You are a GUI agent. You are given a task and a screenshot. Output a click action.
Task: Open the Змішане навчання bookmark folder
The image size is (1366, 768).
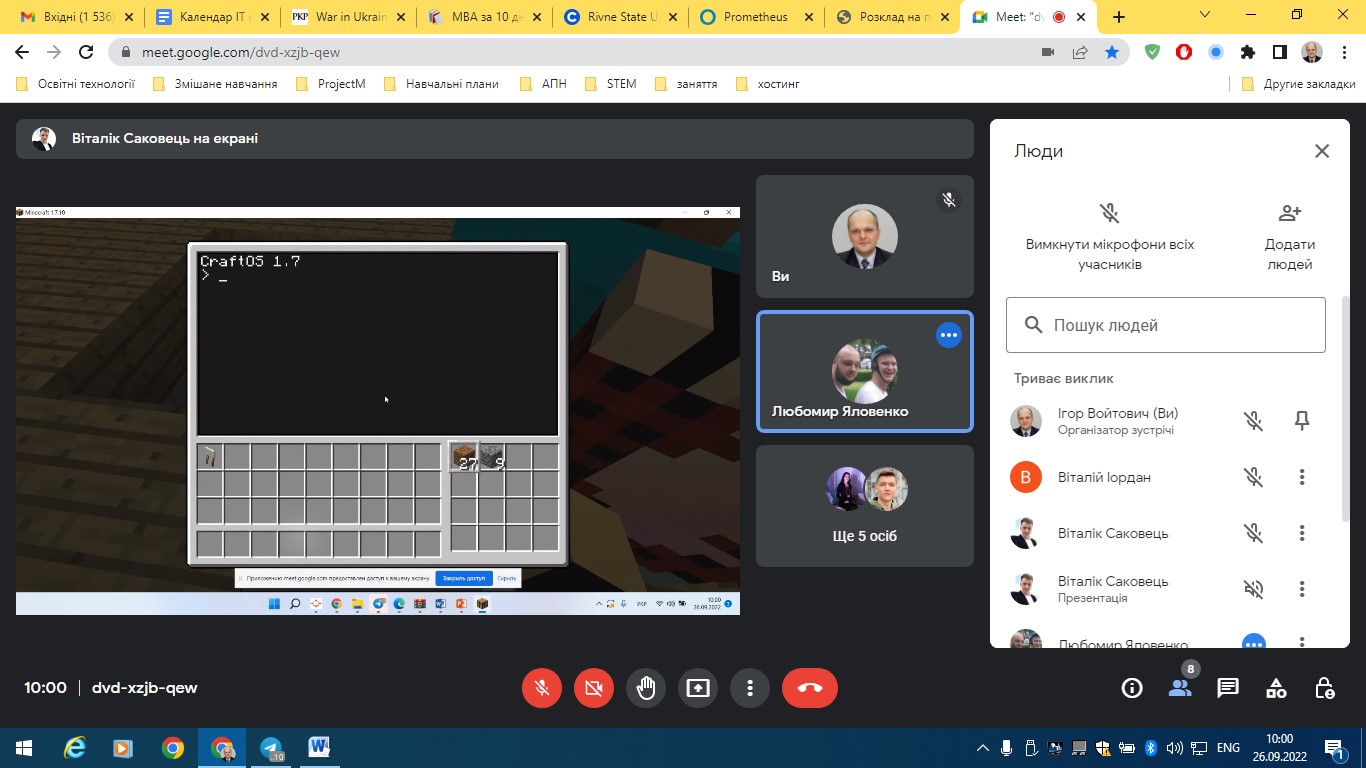(x=215, y=84)
